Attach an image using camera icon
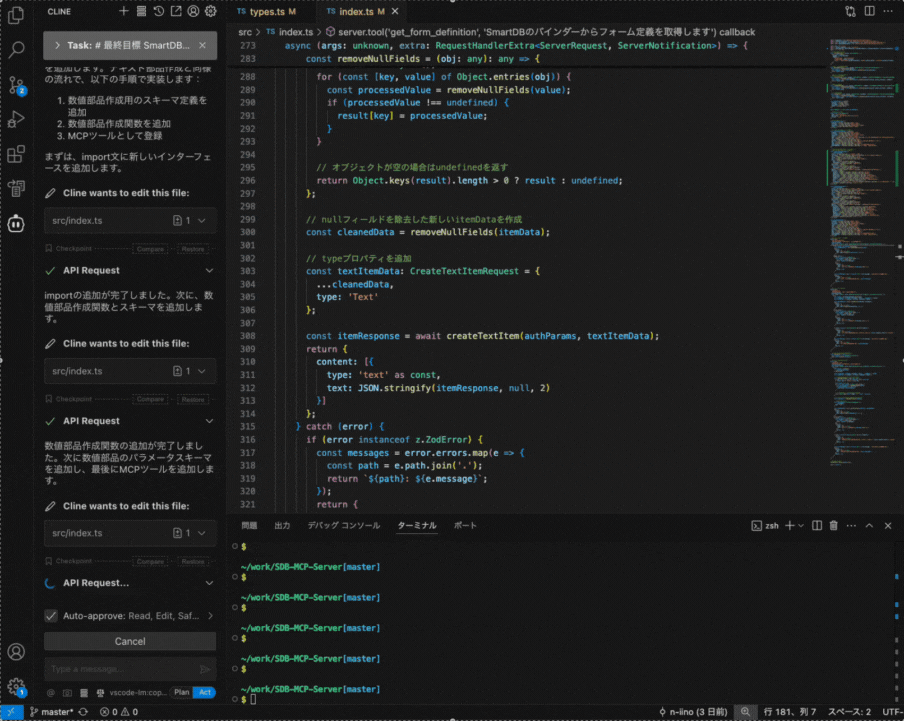Image resolution: width=904 pixels, height=721 pixels. tap(67, 693)
